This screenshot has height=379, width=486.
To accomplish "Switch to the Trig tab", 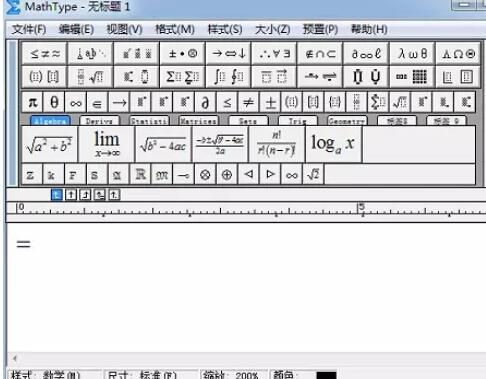I will tap(298, 121).
